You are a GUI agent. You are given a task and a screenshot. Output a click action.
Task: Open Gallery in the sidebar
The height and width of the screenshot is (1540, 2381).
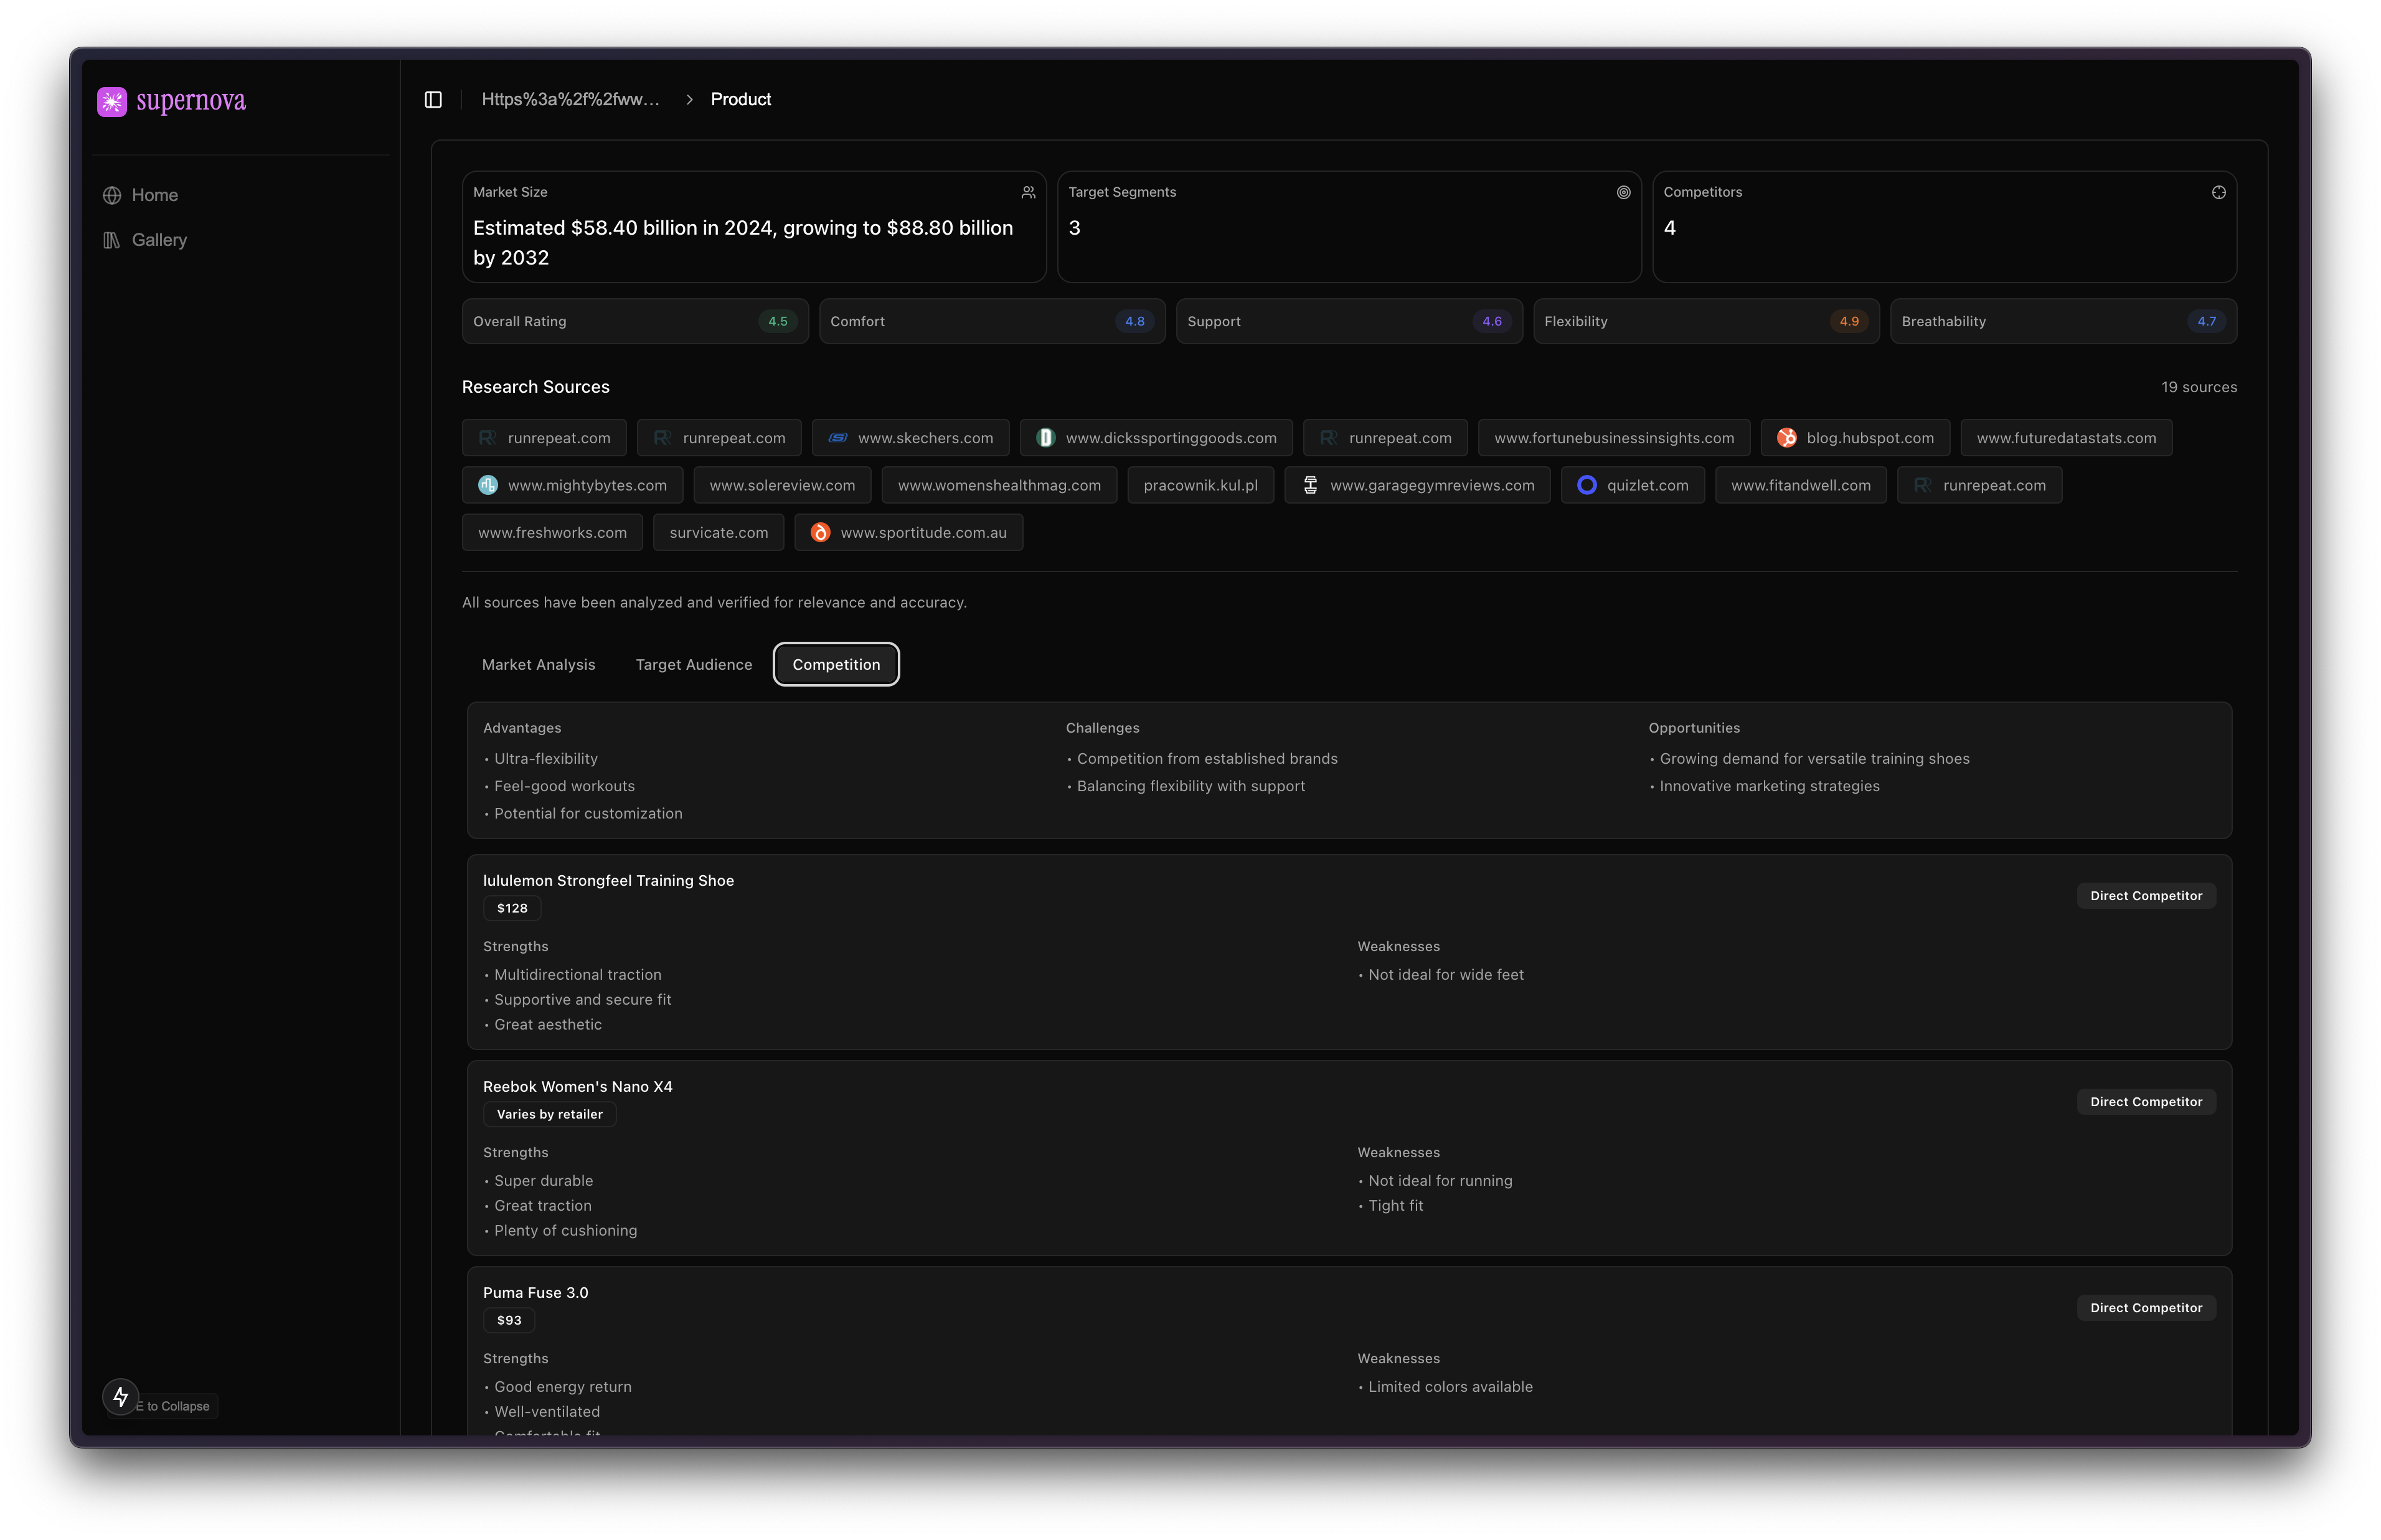point(159,240)
